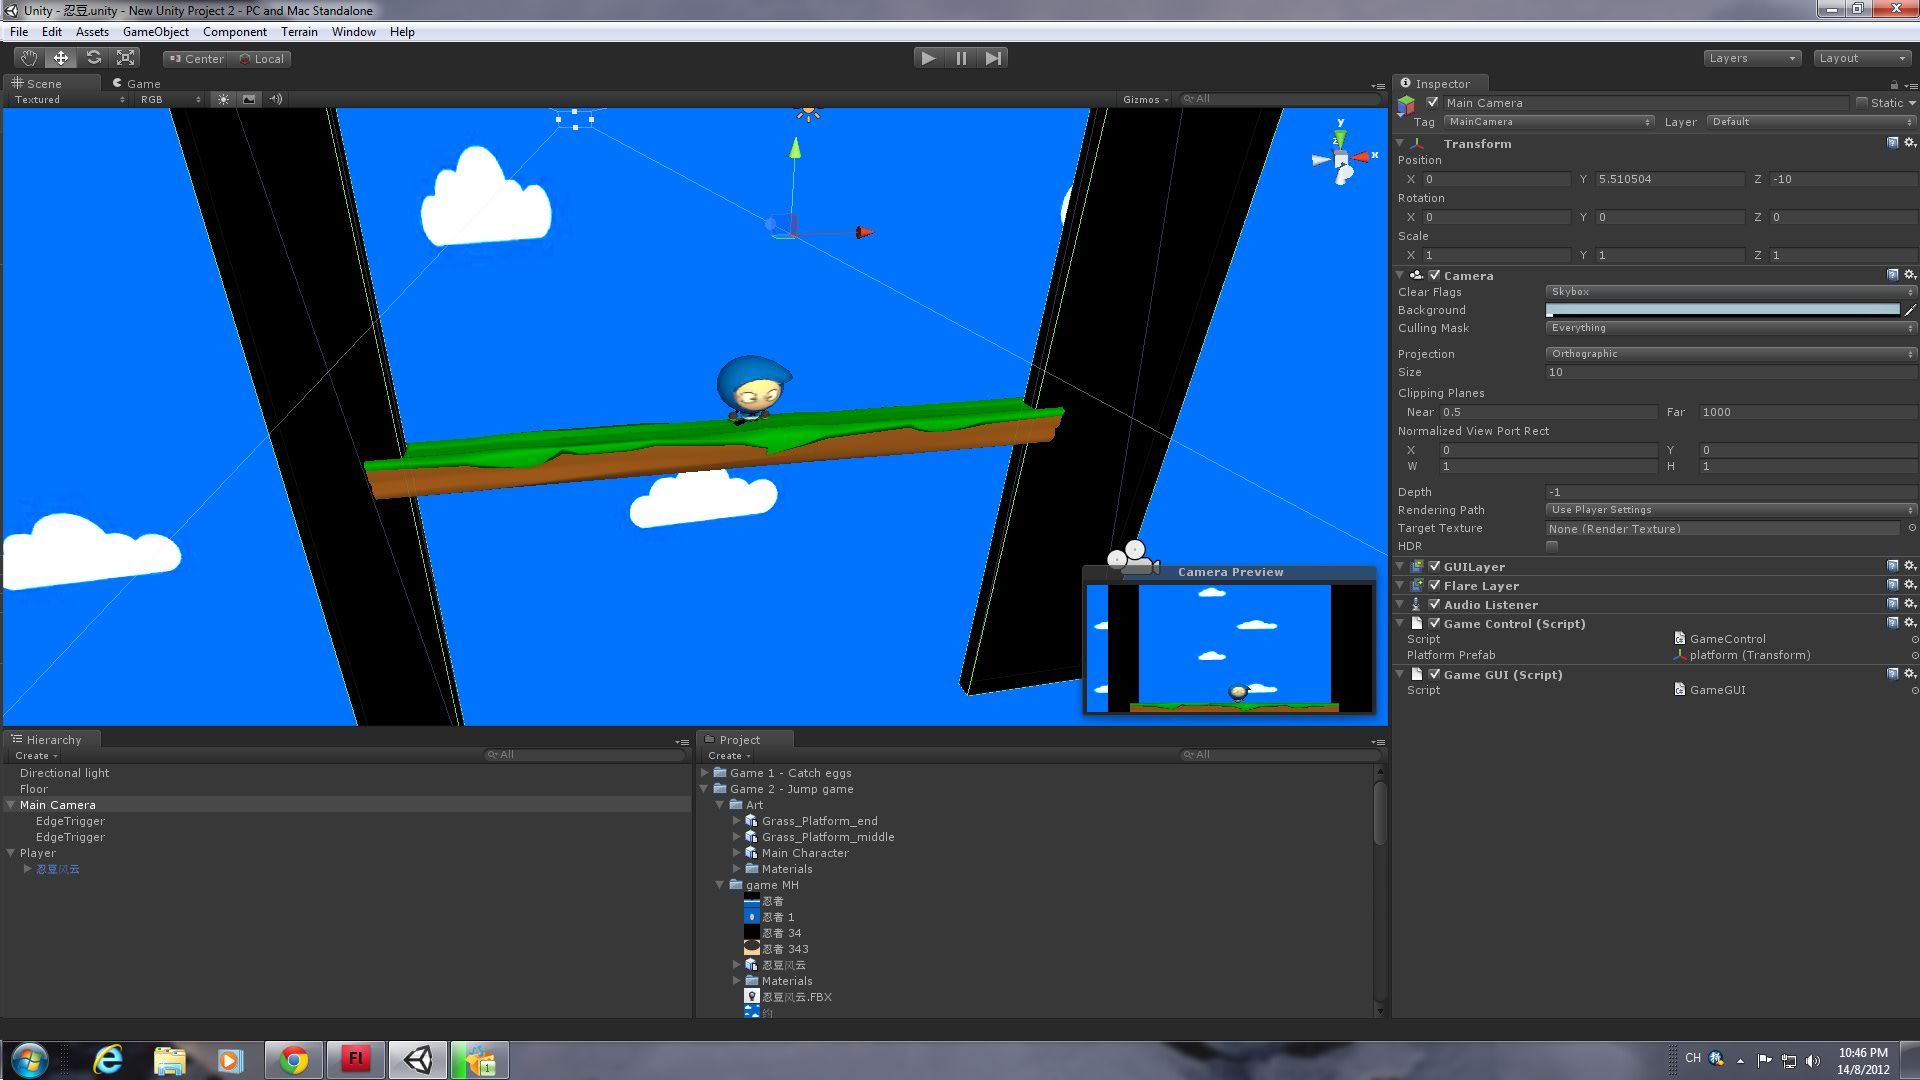
Task: Open Transform component settings gear
Action: coord(1910,143)
